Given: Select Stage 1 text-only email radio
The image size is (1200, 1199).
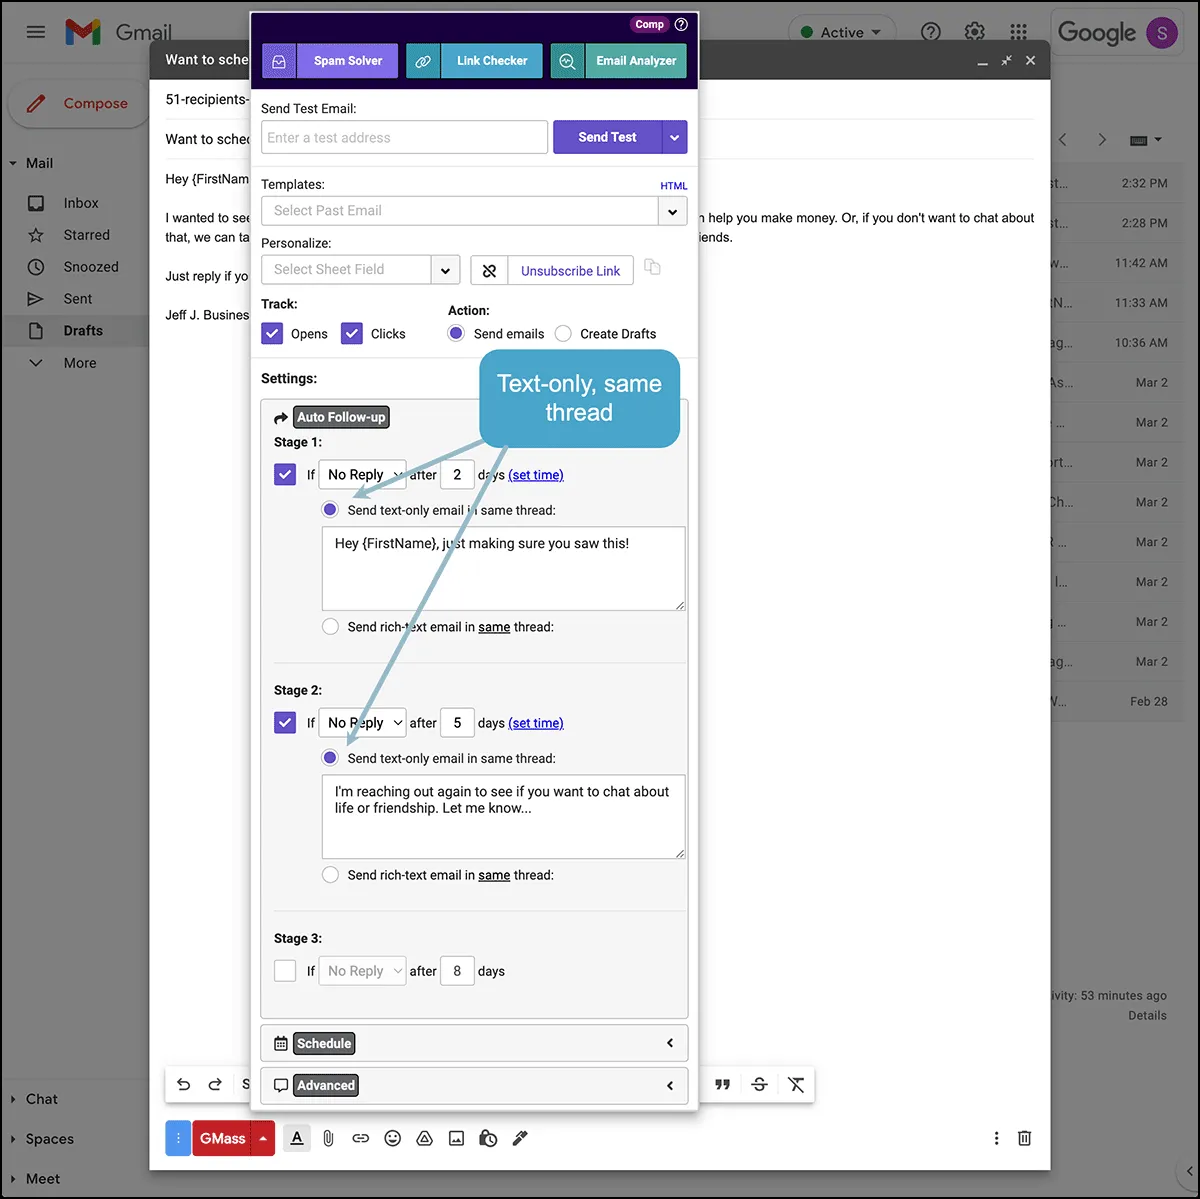Looking at the screenshot, I should 330,510.
